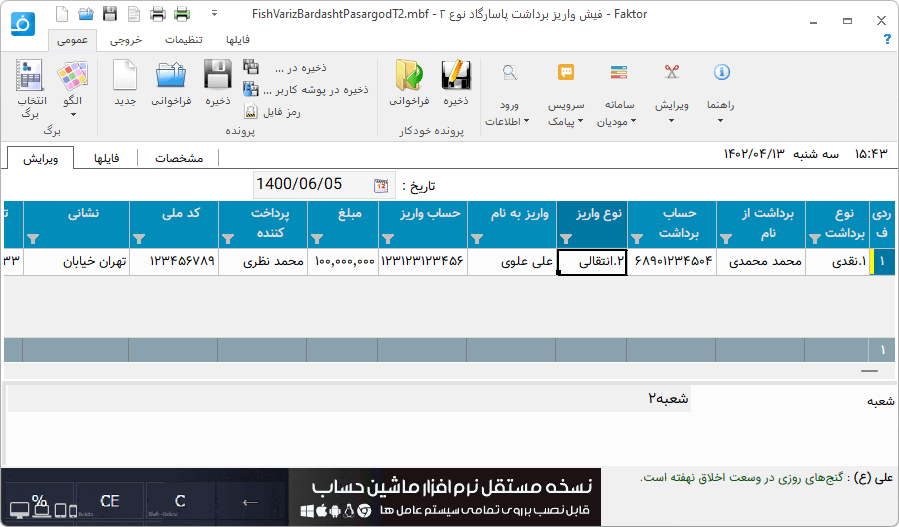Click the percent device icon in calculator
The image size is (899, 527).
coord(40,505)
